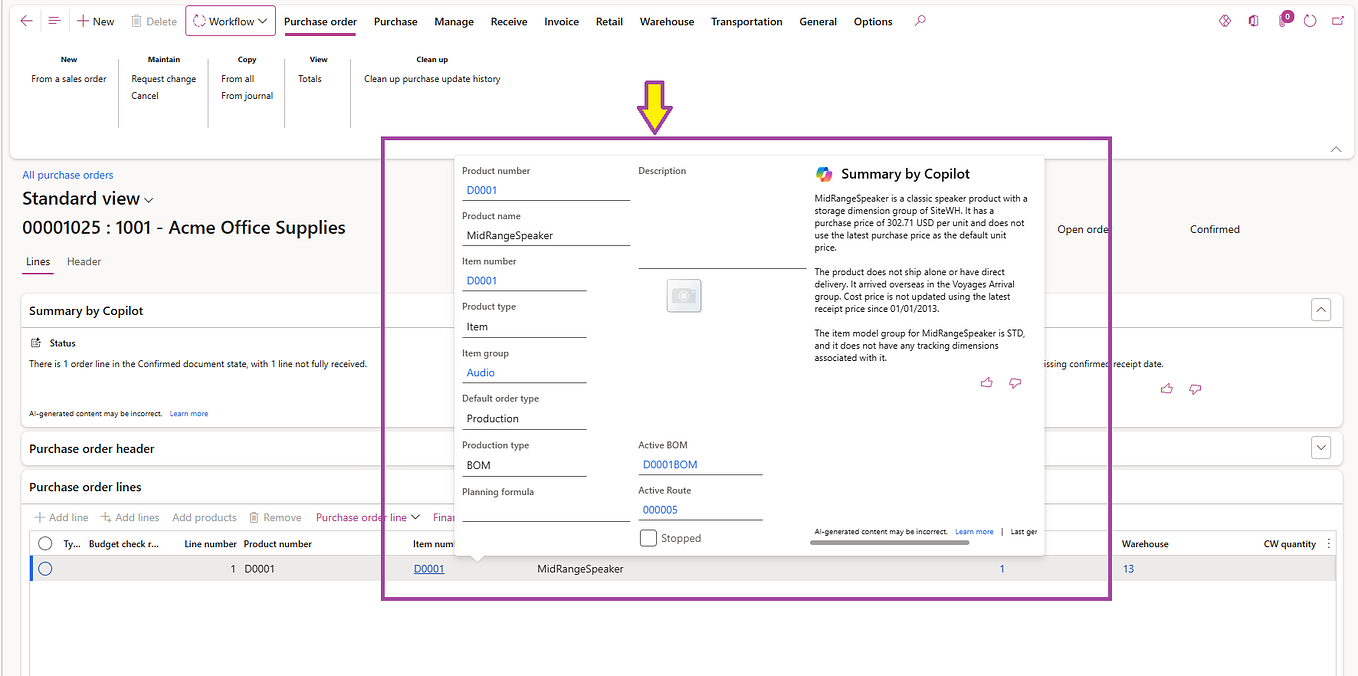Follow the All purchase orders link
Image resolution: width=1358 pixels, height=676 pixels.
pos(67,174)
